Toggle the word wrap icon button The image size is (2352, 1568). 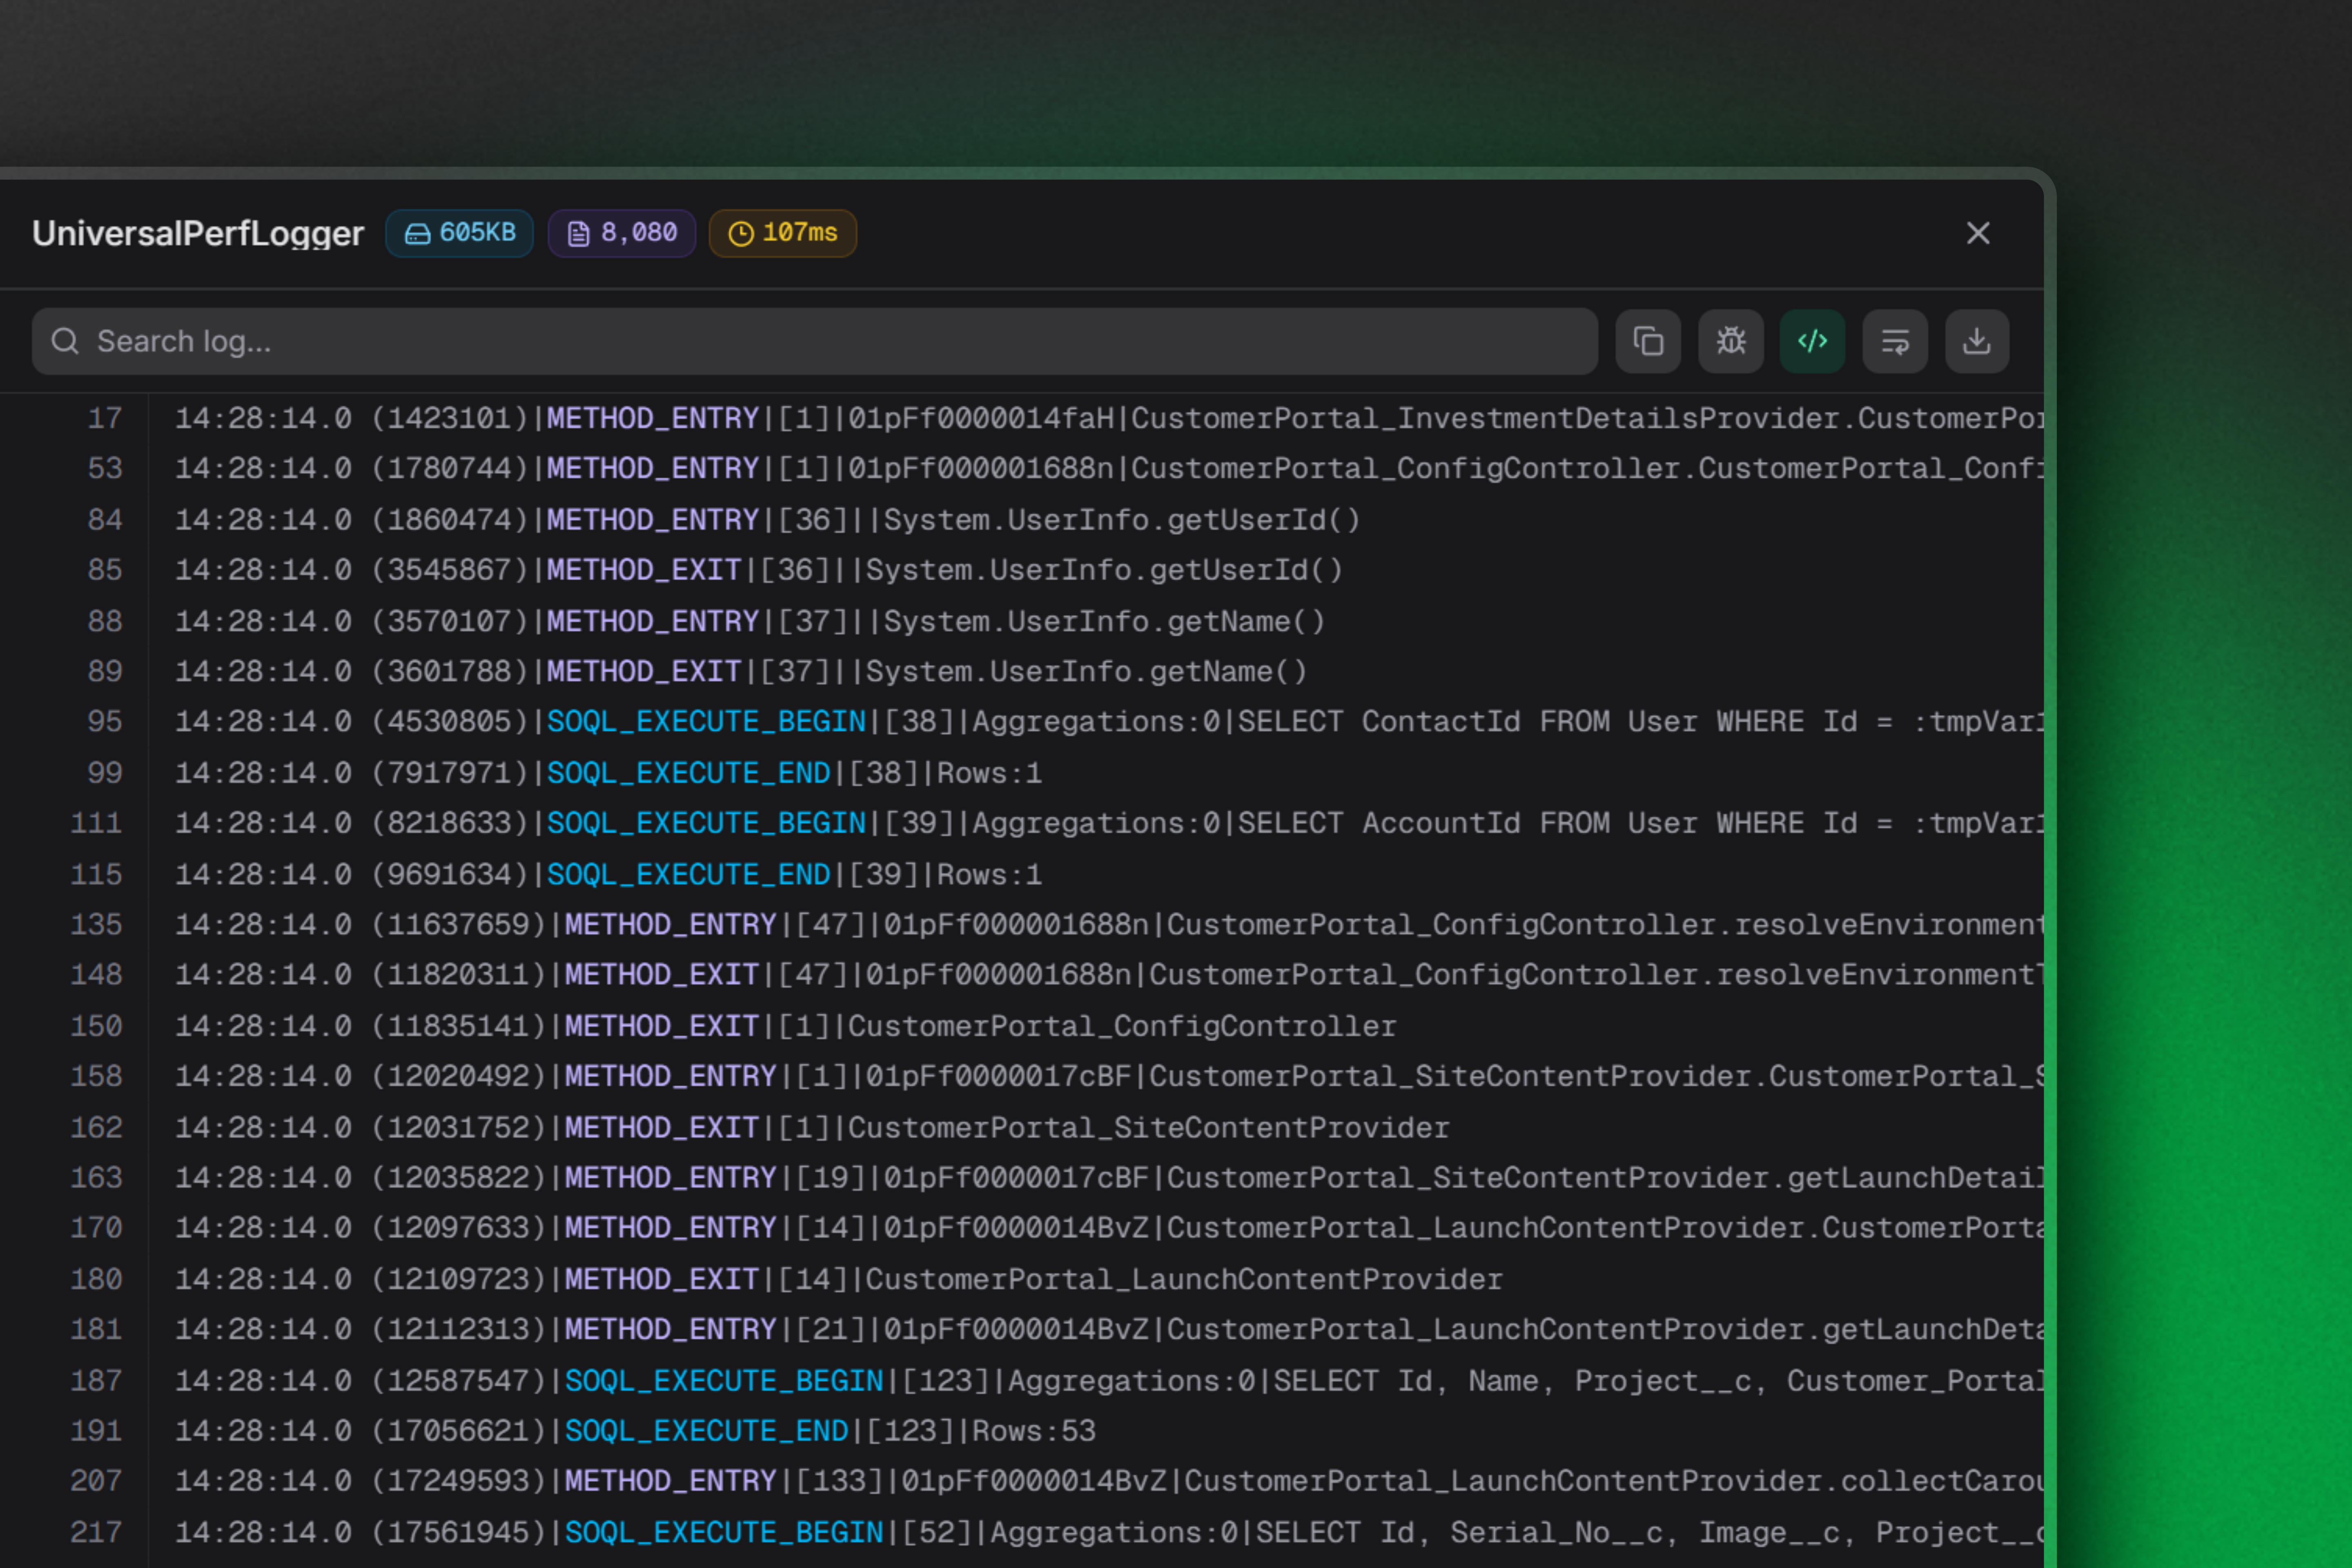click(x=1895, y=341)
